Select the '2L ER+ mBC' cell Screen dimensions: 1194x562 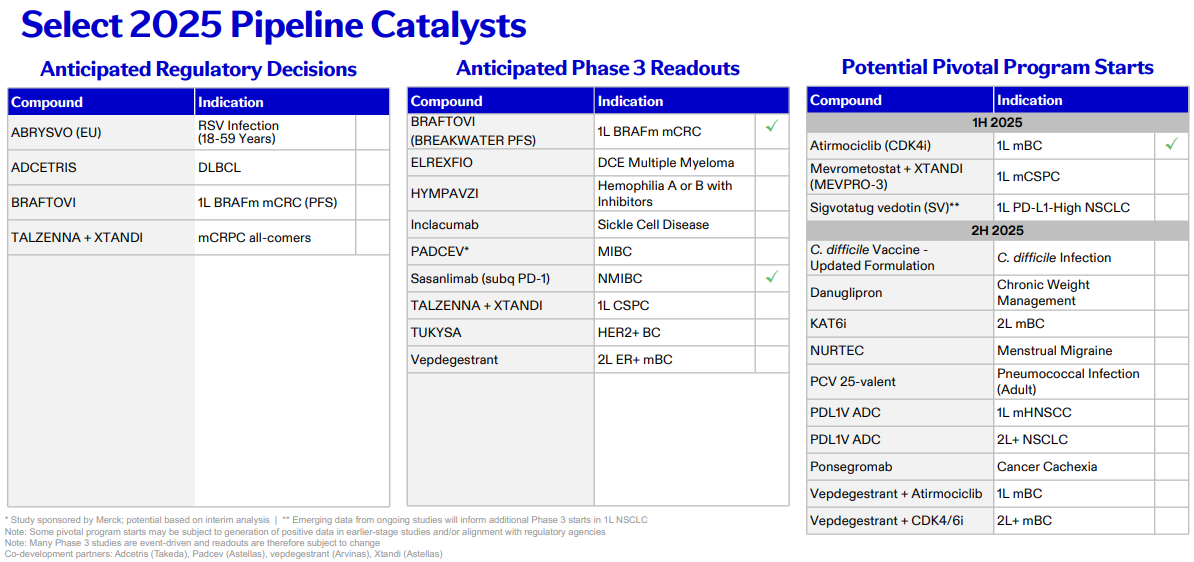pos(675,359)
